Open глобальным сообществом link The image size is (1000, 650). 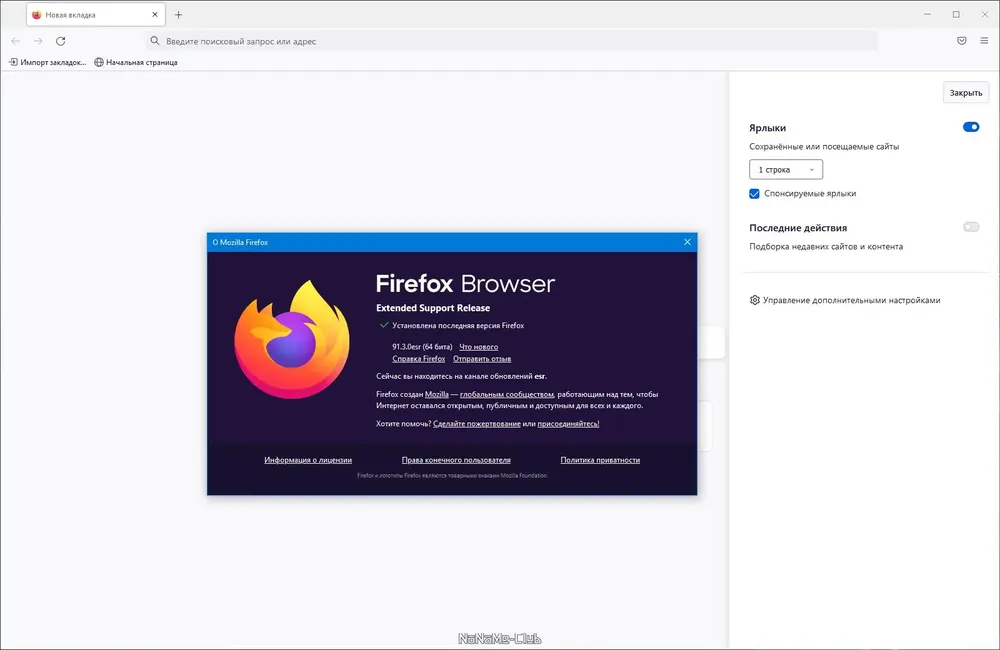pyautogui.click(x=506, y=394)
